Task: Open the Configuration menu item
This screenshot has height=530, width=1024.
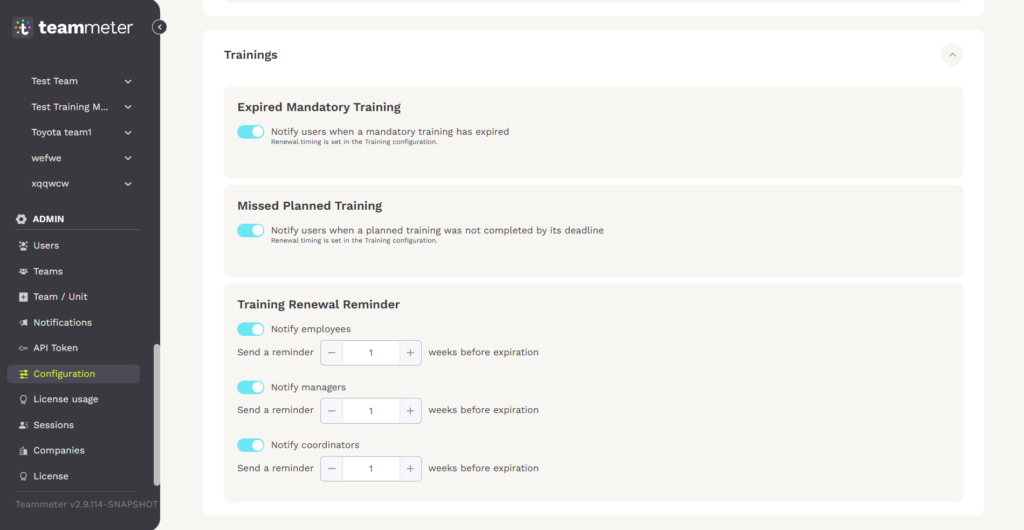Action: pos(64,374)
